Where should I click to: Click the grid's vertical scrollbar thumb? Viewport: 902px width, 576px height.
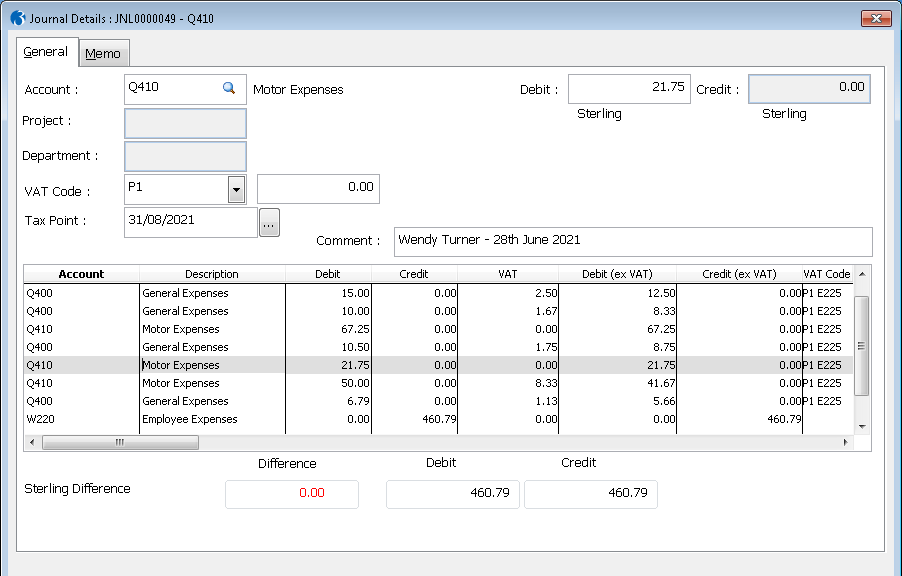click(862, 346)
